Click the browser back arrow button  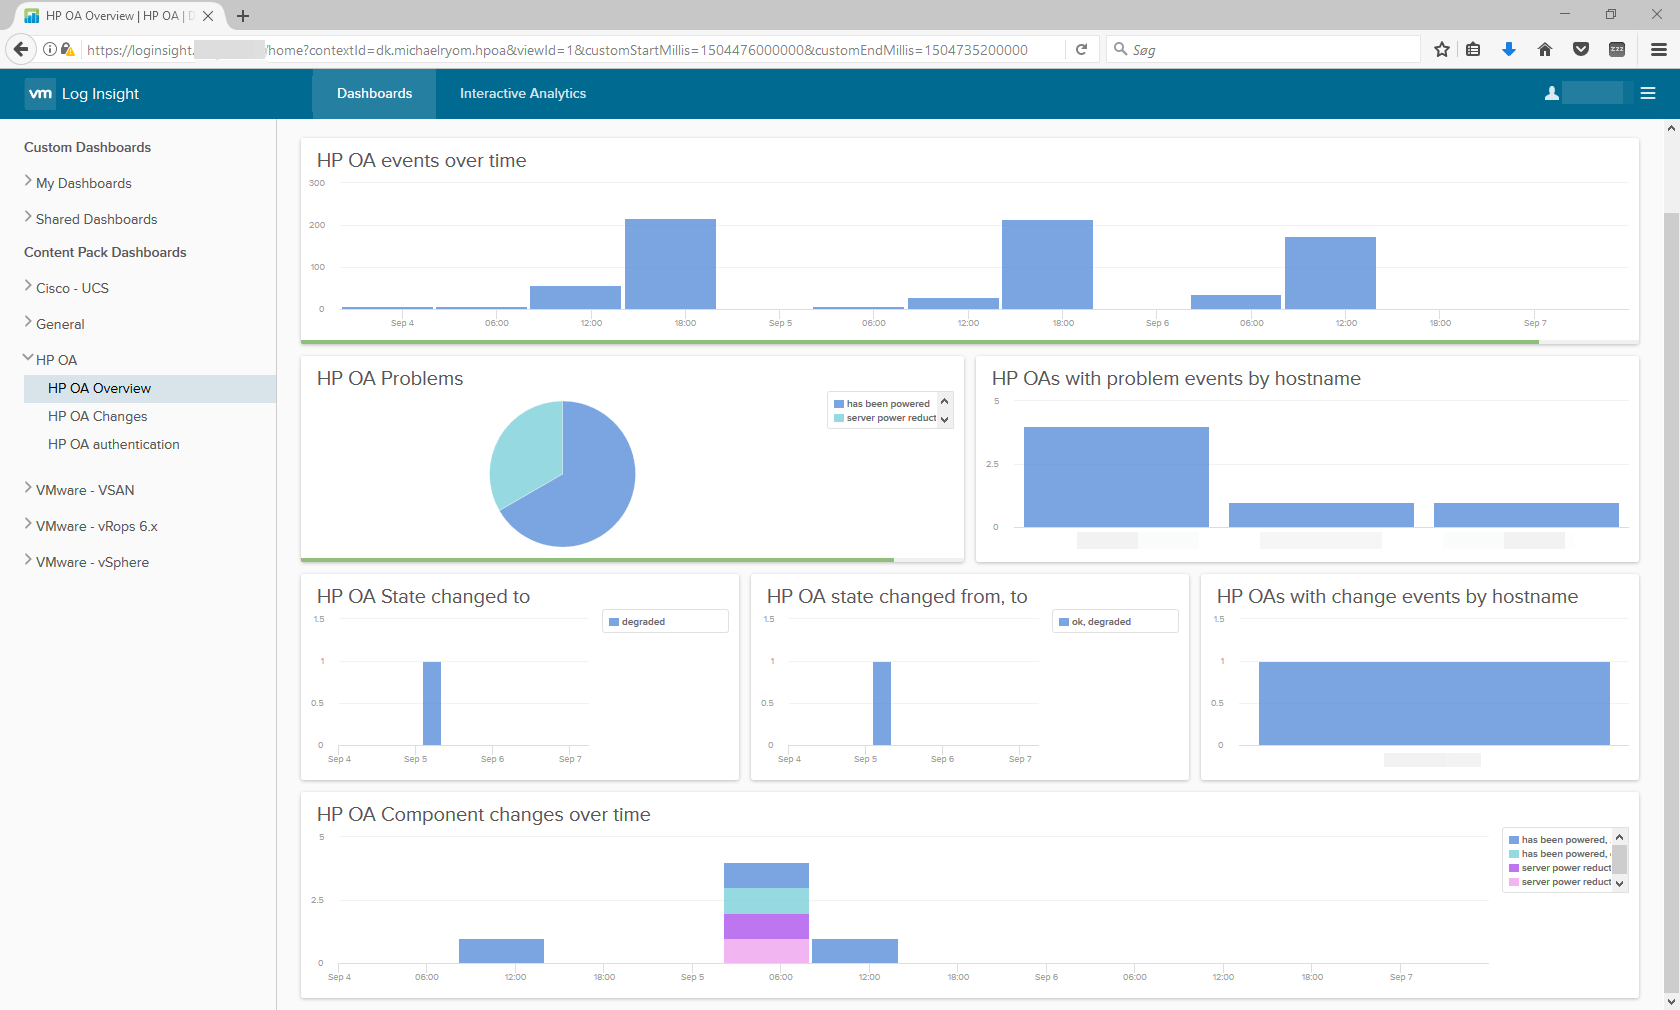point(21,49)
